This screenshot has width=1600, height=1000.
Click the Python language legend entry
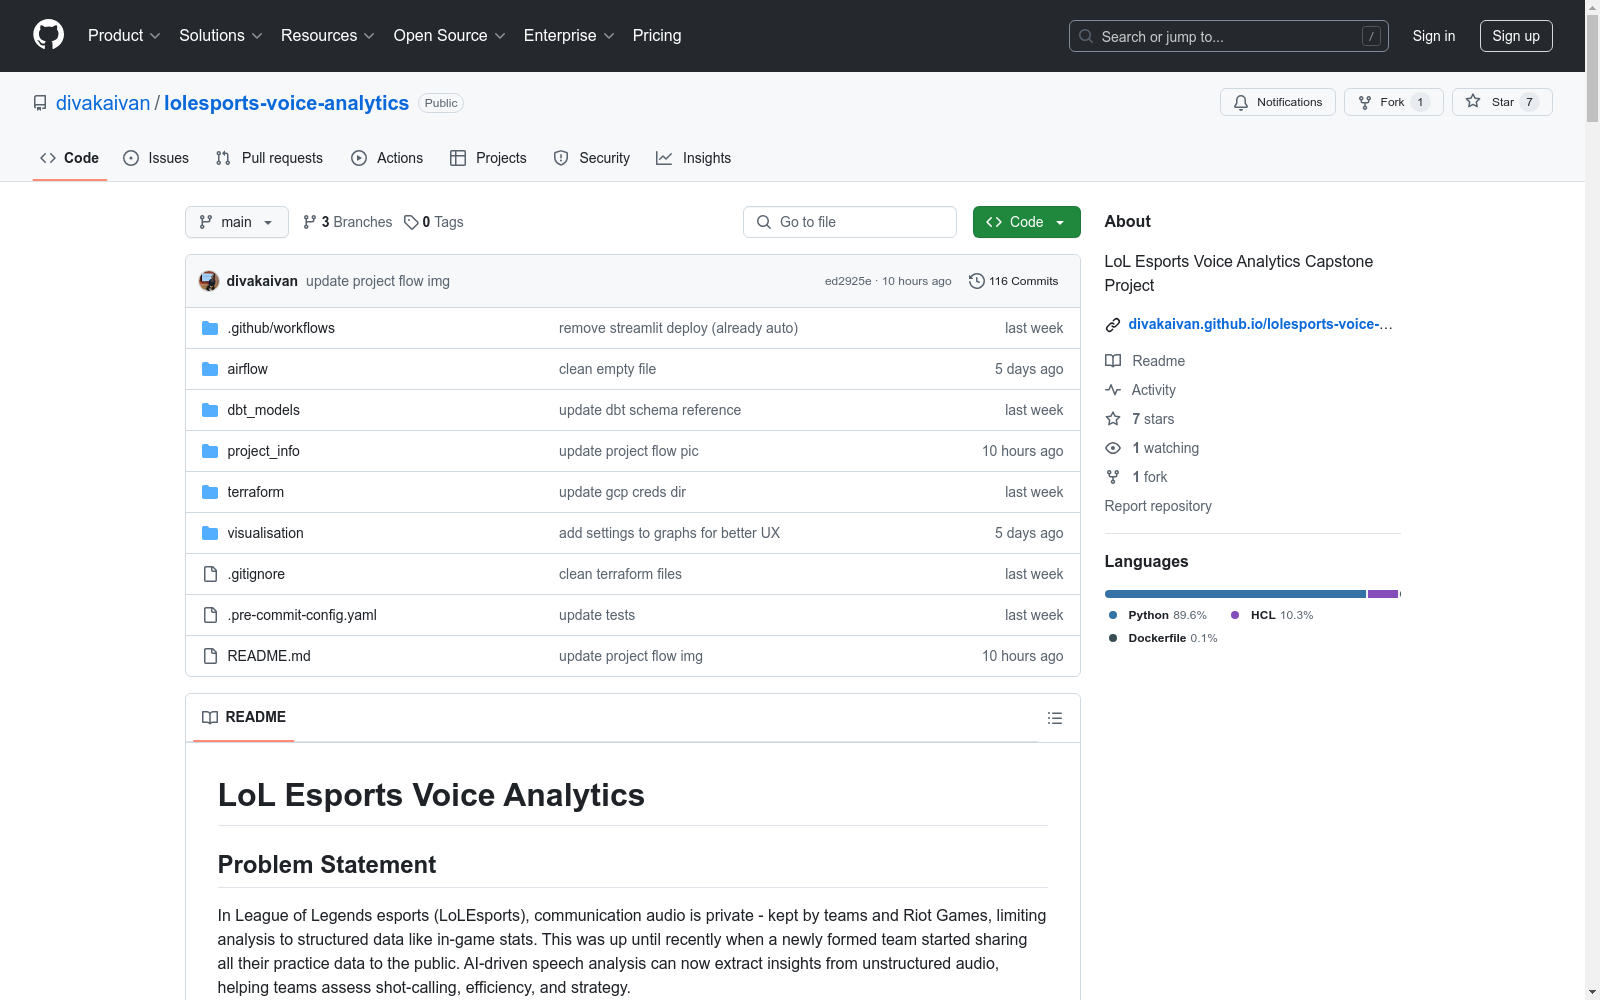pyautogui.click(x=1158, y=615)
